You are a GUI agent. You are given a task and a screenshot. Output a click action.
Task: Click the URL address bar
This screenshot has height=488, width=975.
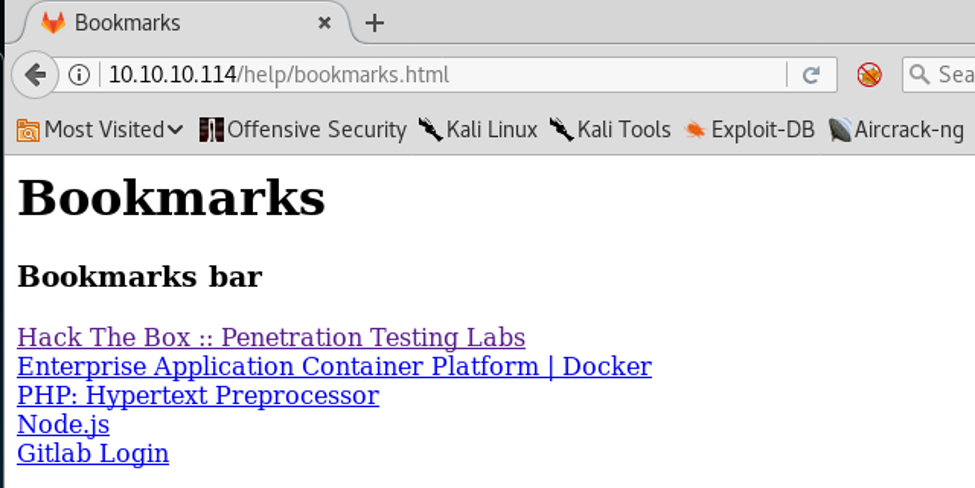click(x=440, y=75)
